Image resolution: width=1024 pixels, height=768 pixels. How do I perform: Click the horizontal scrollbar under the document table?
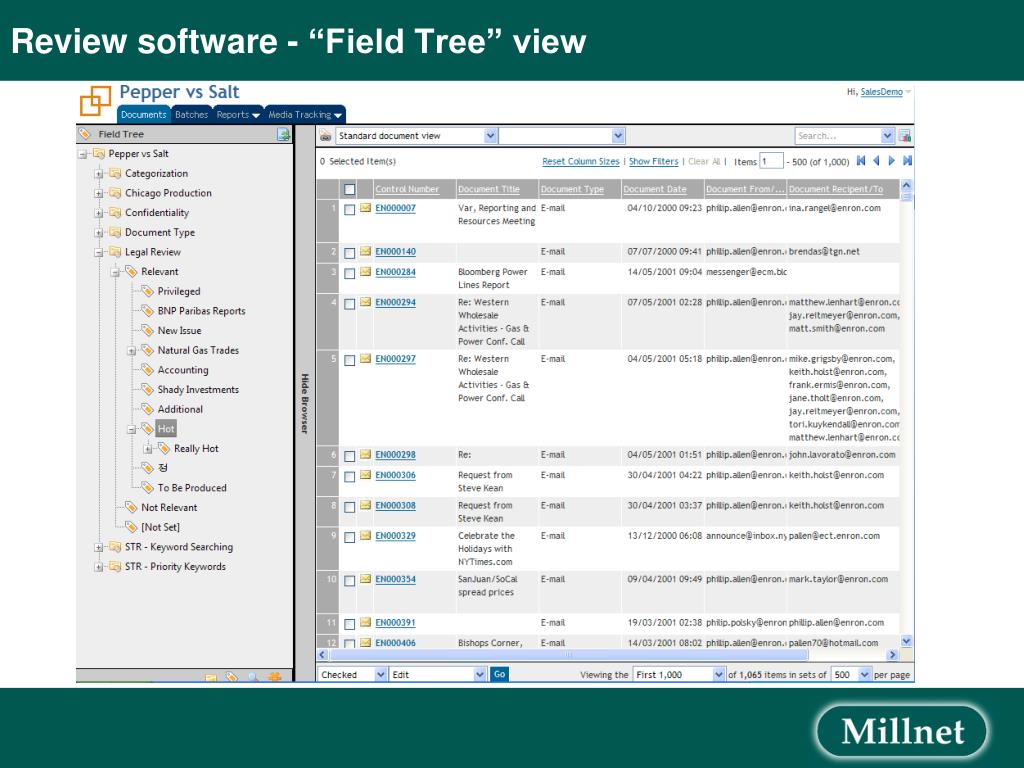point(569,654)
